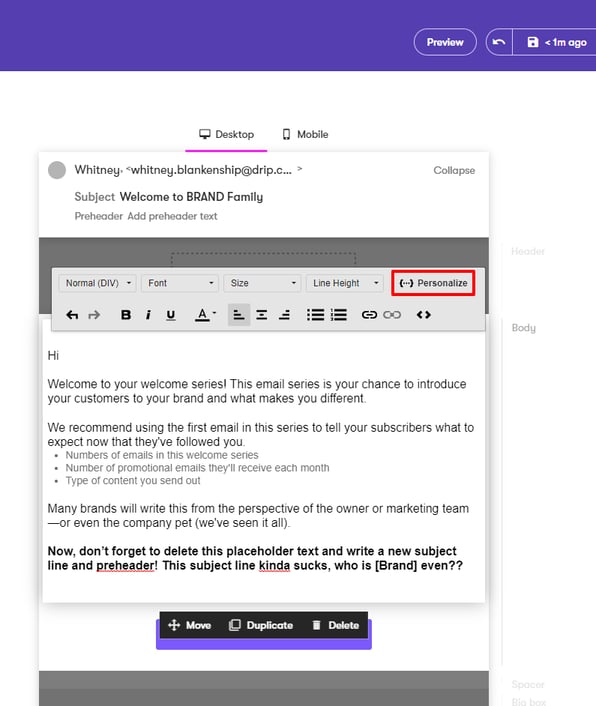Open the Font dropdown
The height and width of the screenshot is (706, 596).
(180, 283)
